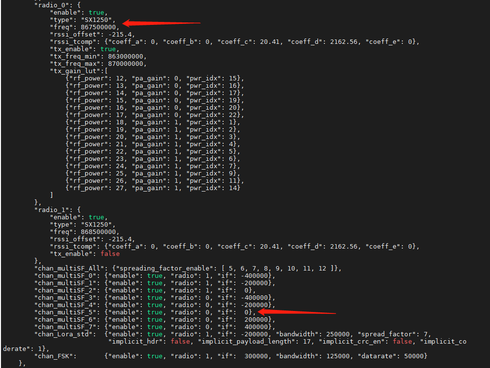
Task: Click the "radio_0" key line
Action: pos(57,5)
